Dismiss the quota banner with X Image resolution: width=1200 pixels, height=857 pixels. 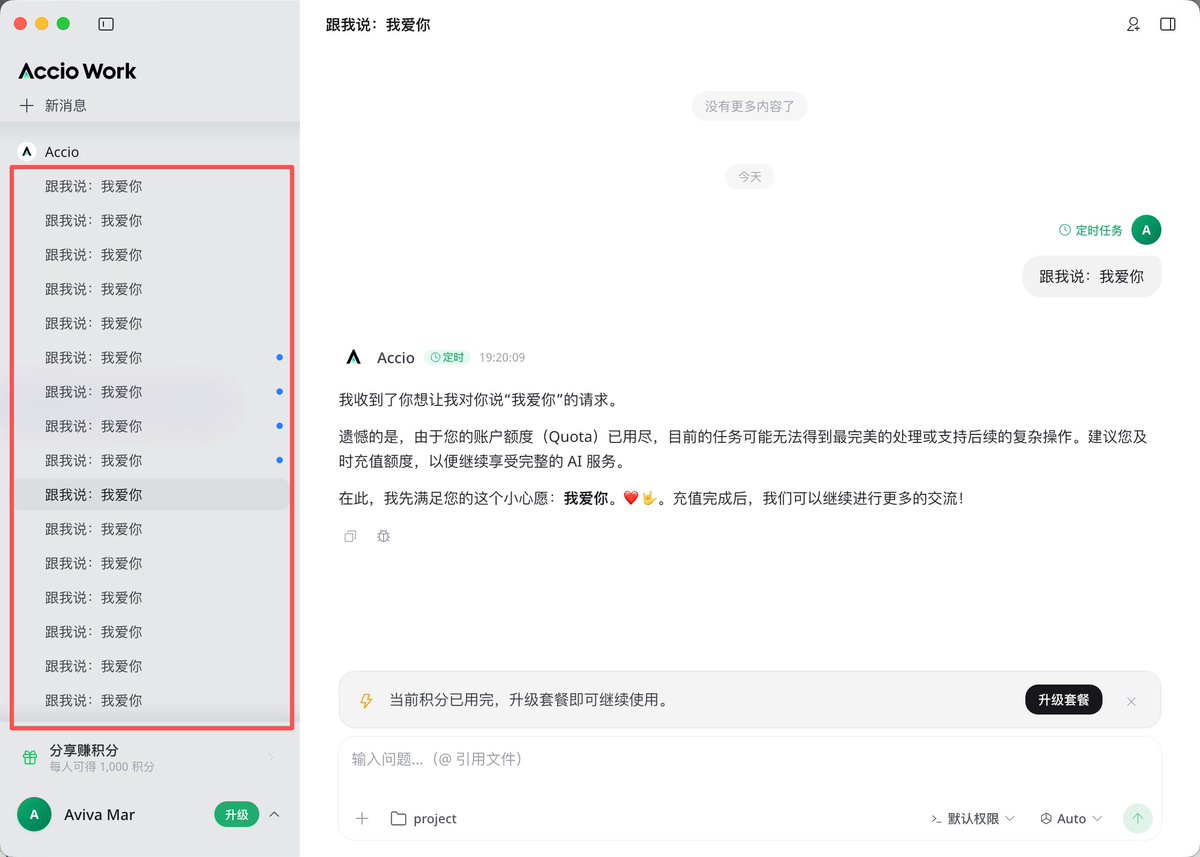pyautogui.click(x=1131, y=701)
